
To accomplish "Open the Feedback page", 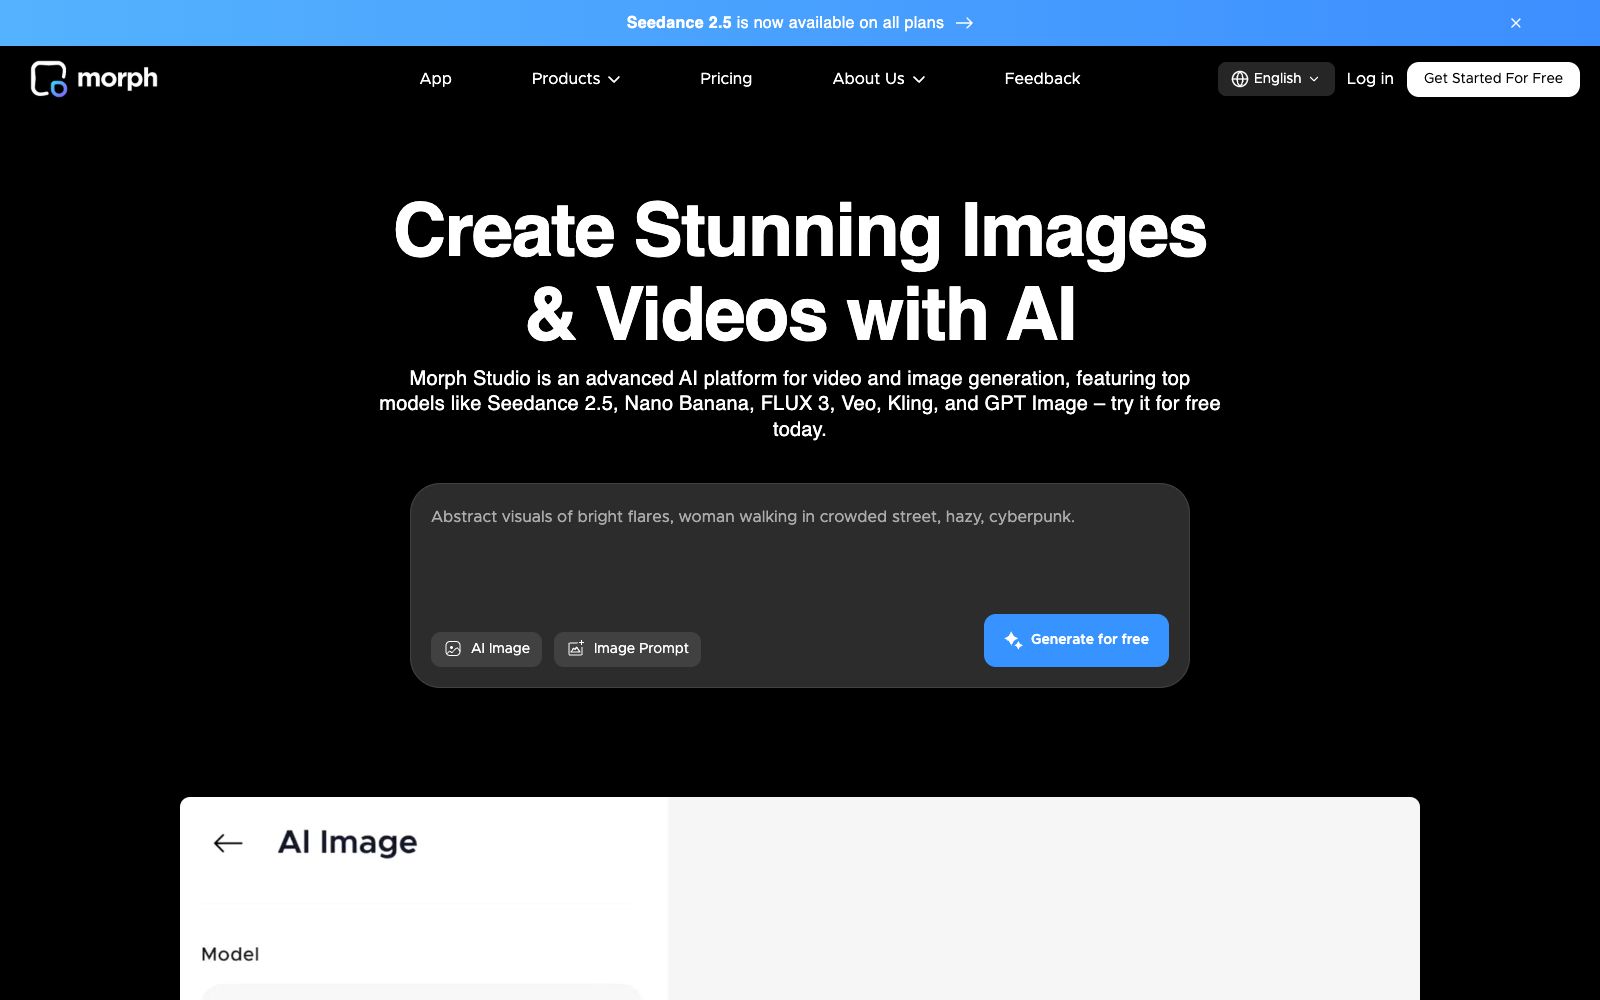I will coord(1042,79).
